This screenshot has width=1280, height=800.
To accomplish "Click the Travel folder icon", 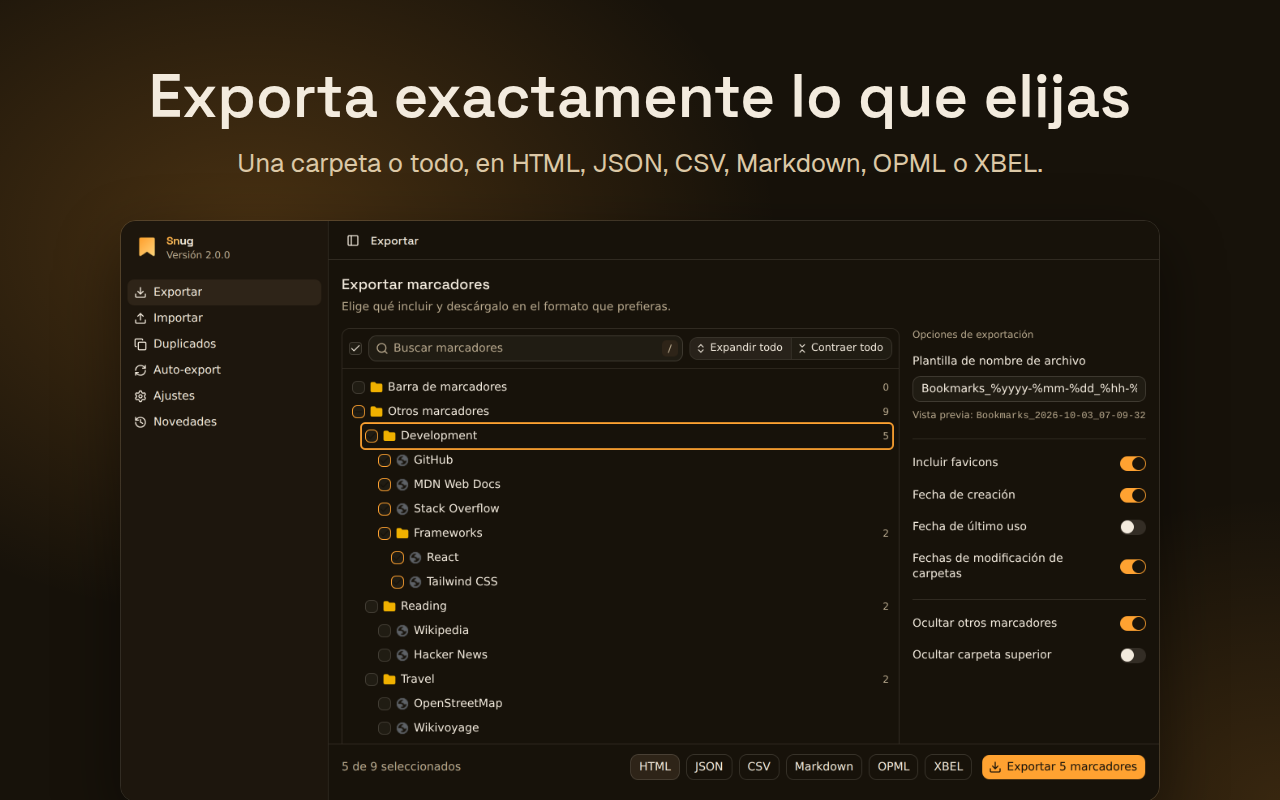I will click(390, 679).
